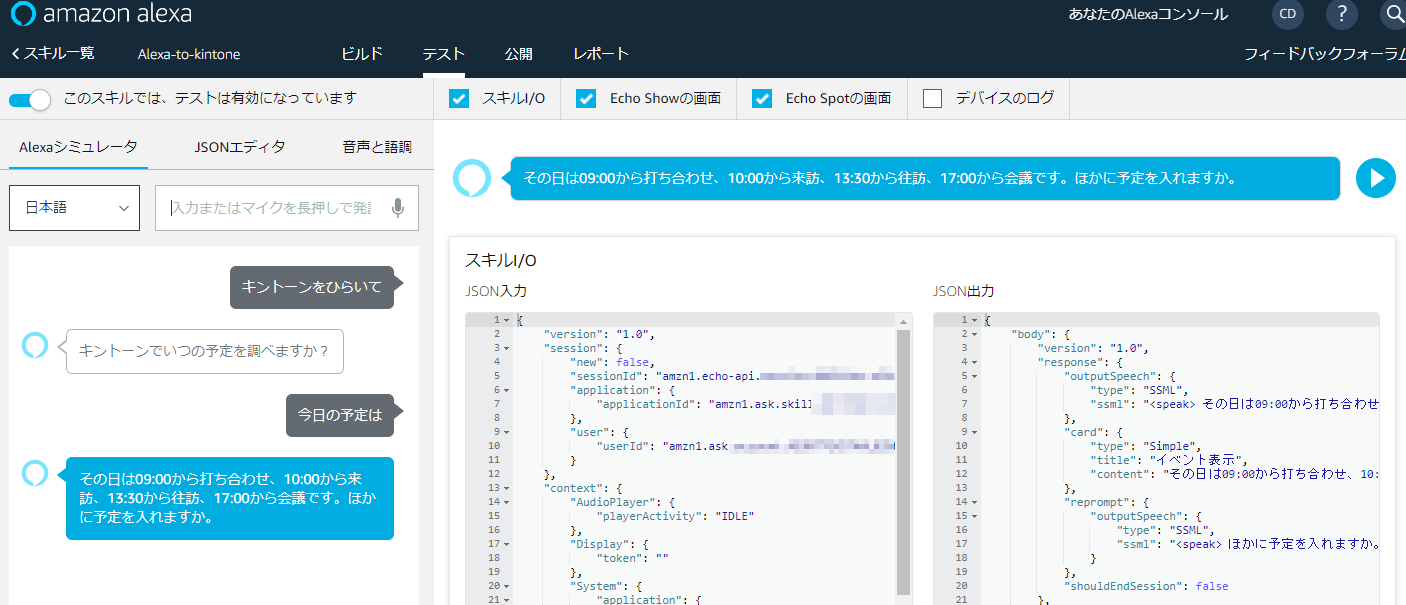The width and height of the screenshot is (1406, 605).
Task: Collapse the card fold arrow in JSON output
Action: (976, 432)
